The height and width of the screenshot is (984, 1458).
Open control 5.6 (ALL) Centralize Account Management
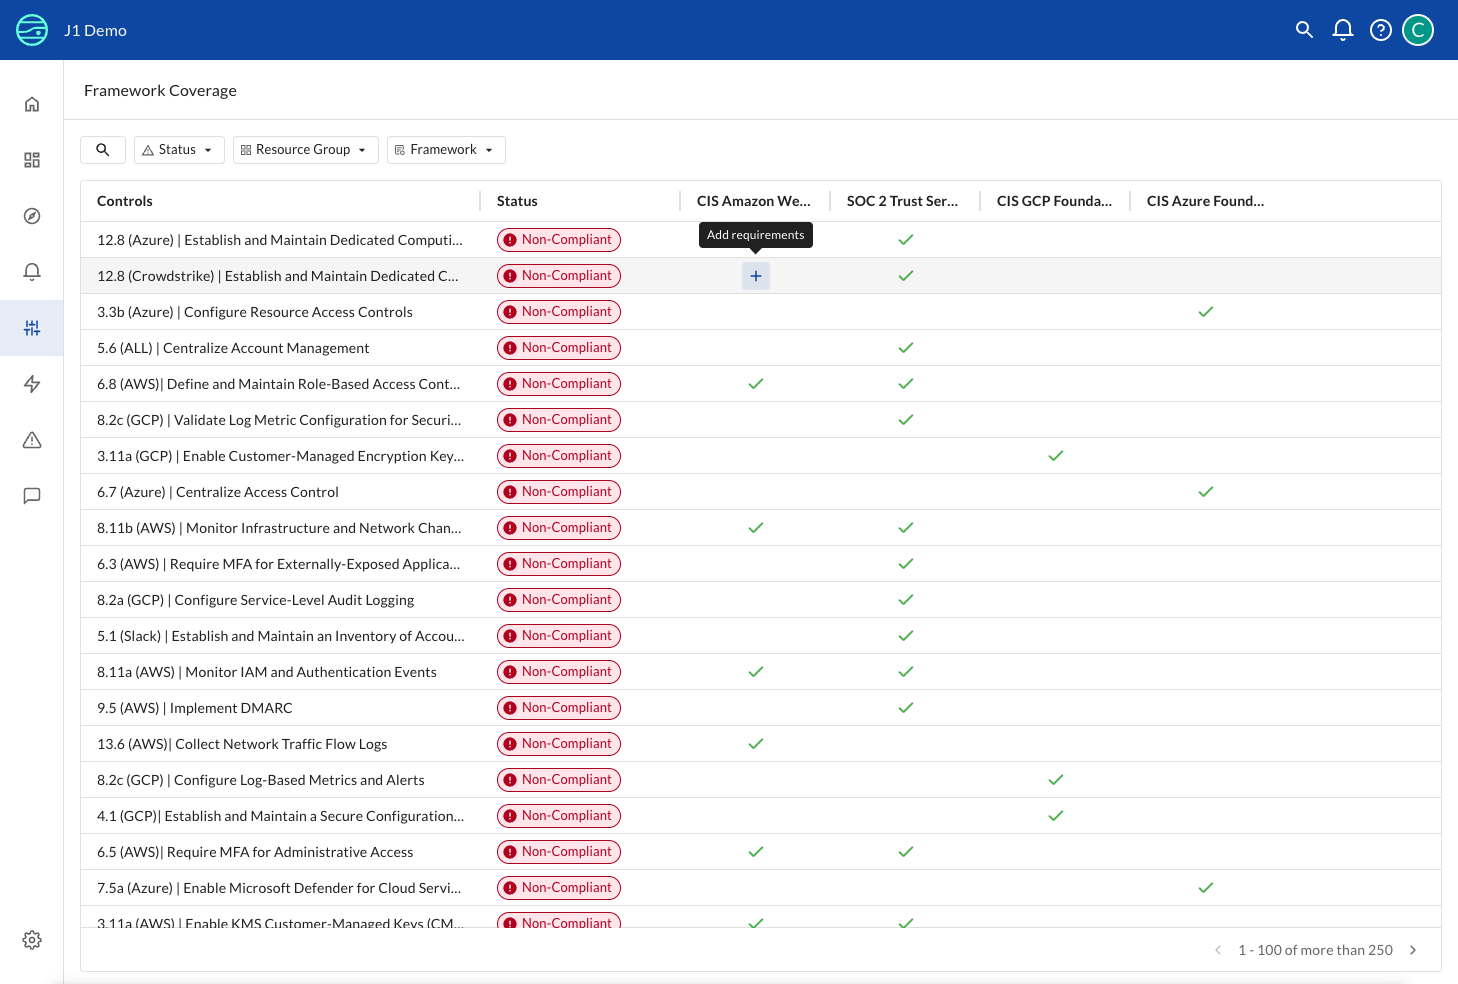click(233, 347)
